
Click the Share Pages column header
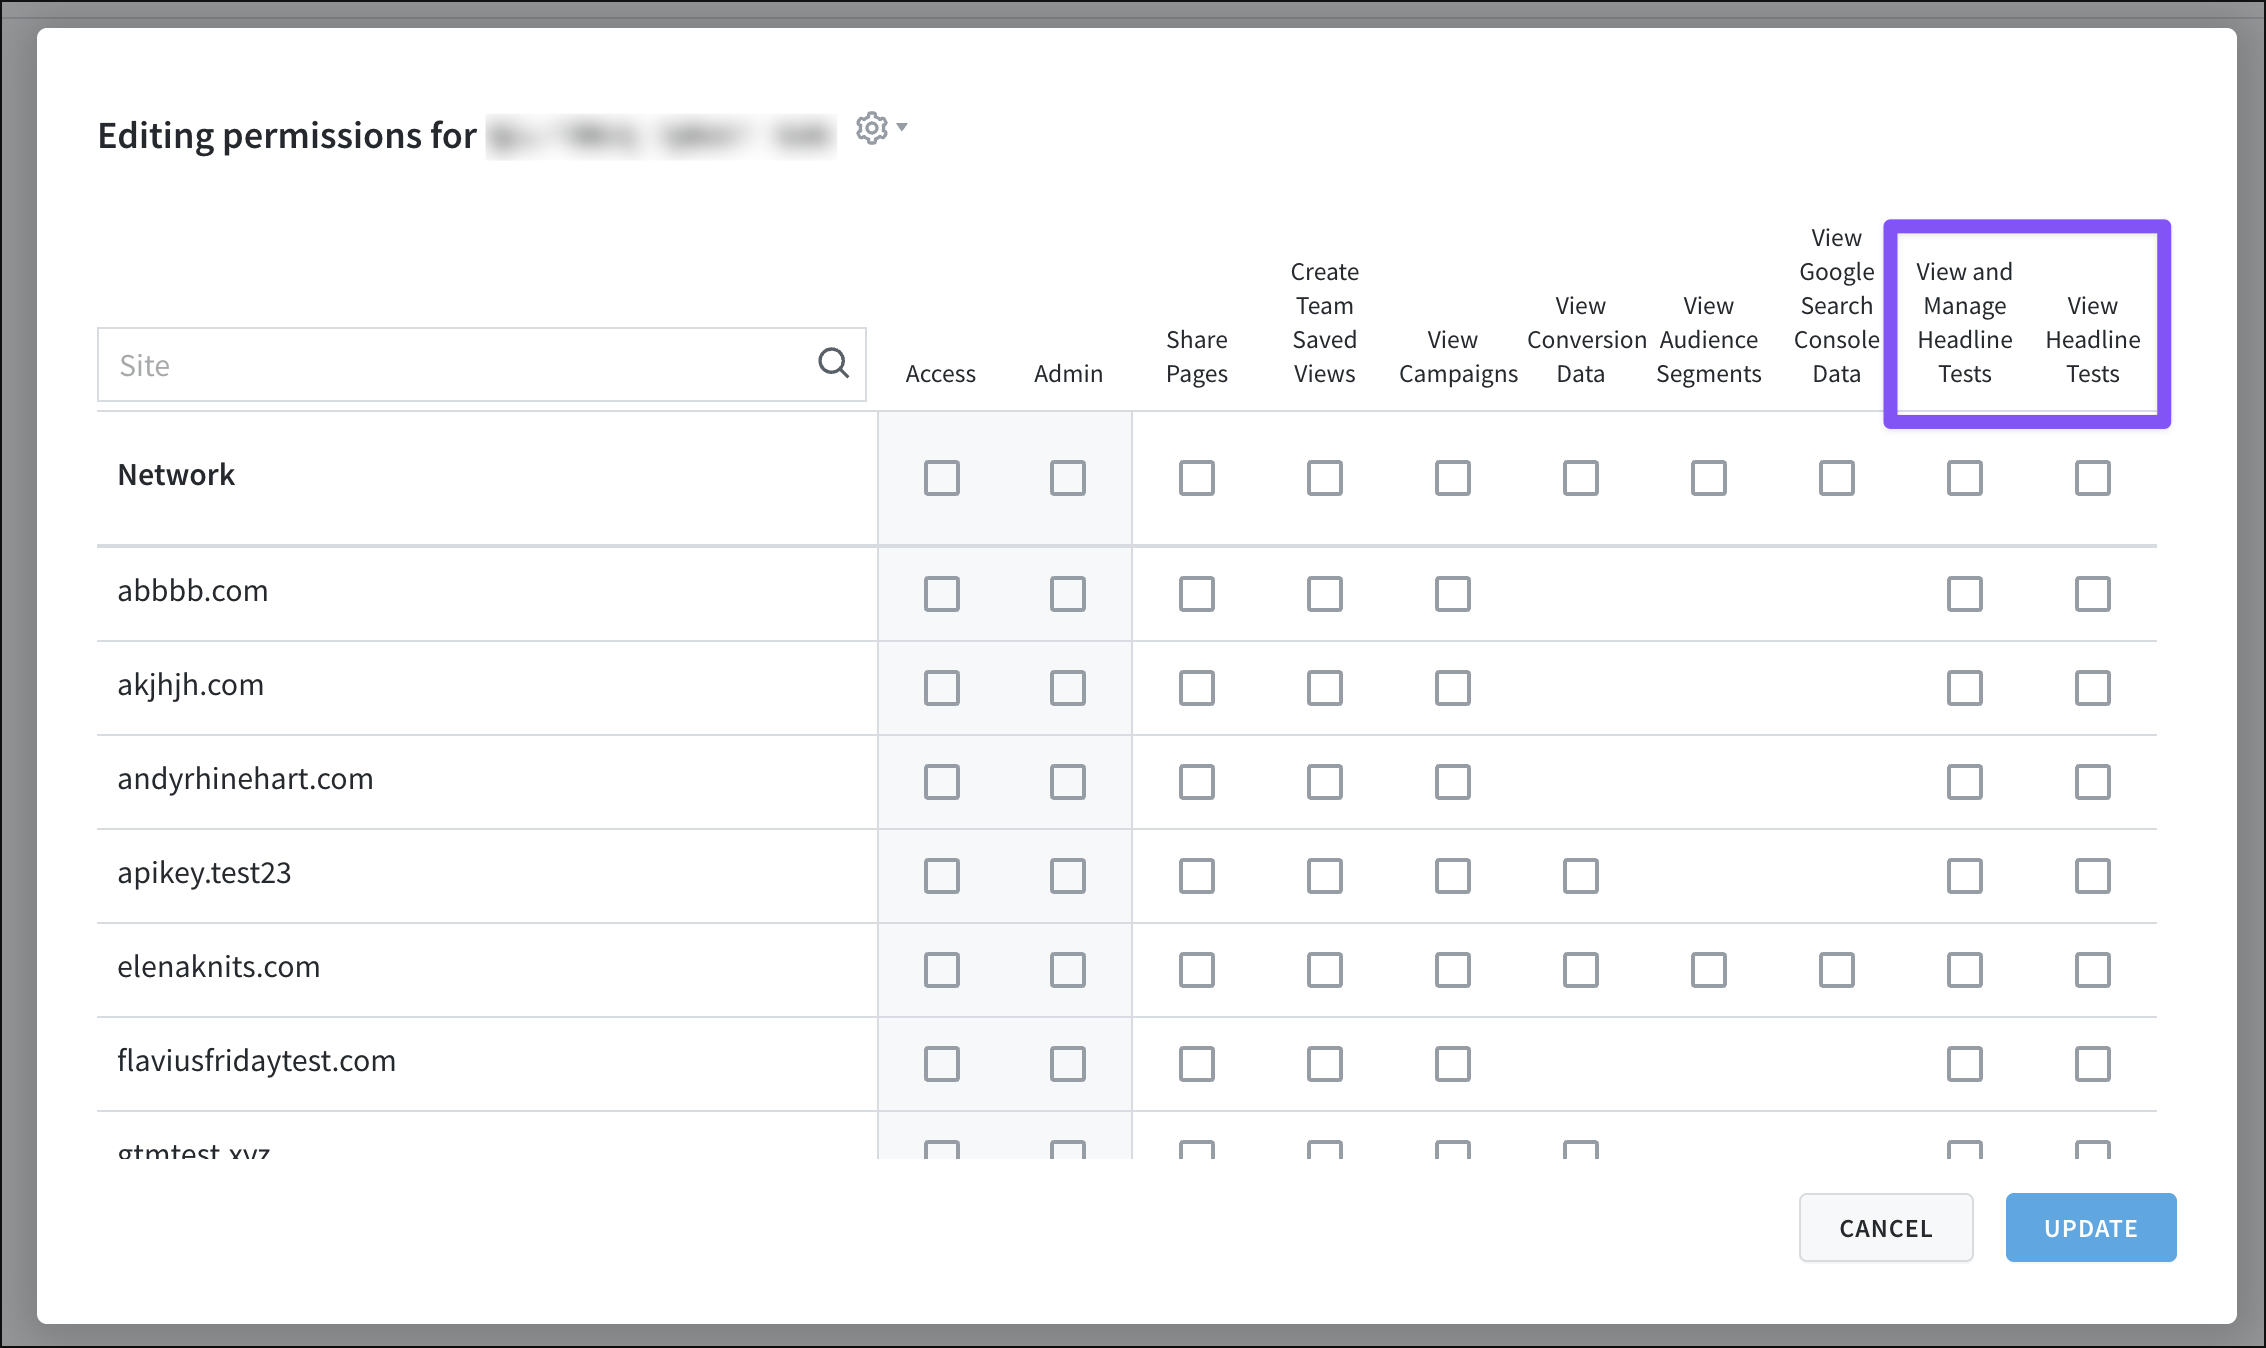click(x=1197, y=357)
